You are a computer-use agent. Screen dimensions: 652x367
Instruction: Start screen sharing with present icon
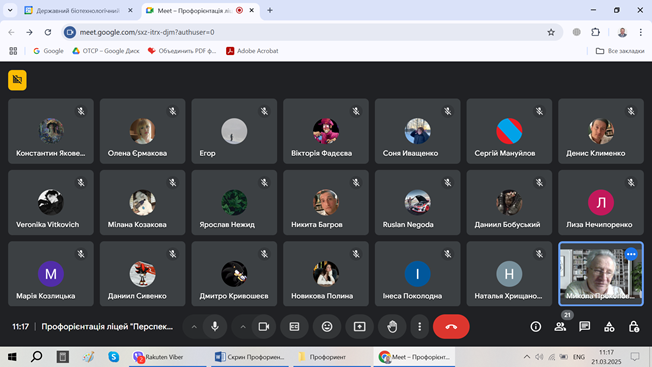tap(359, 327)
